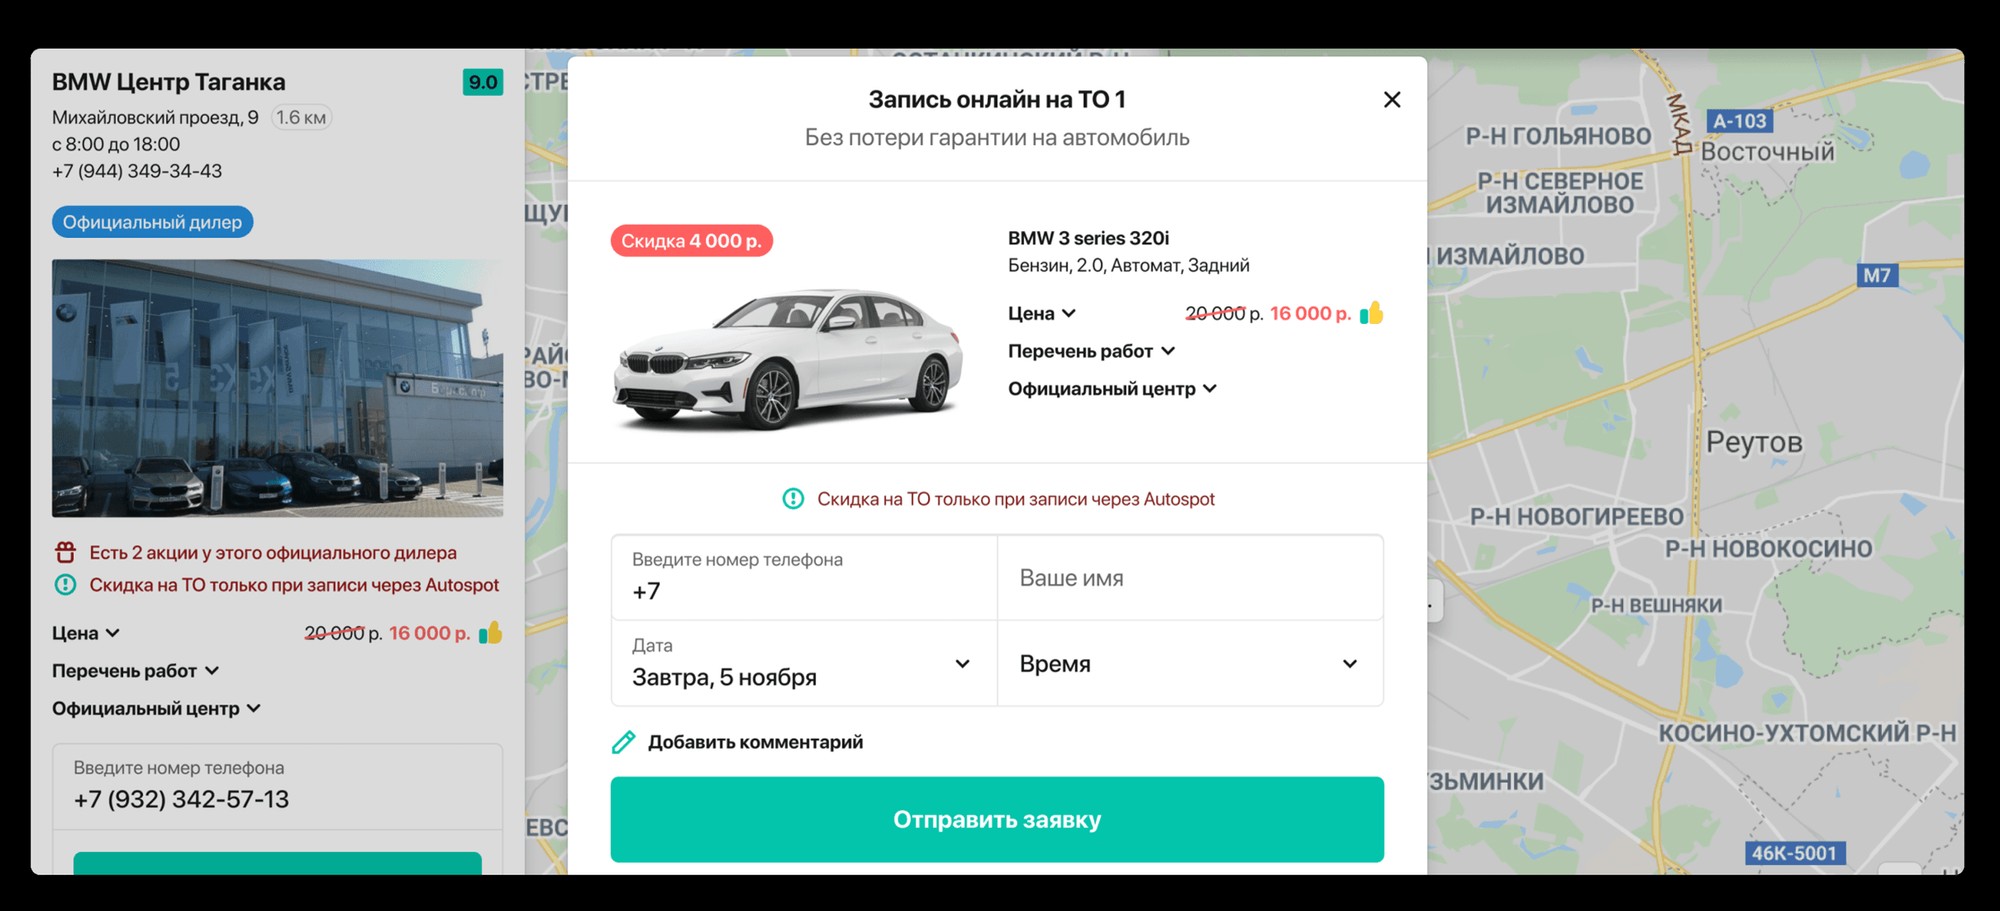Click the BMW dealership photo thumbnail
Viewport: 2000px width, 911px height.
point(278,388)
